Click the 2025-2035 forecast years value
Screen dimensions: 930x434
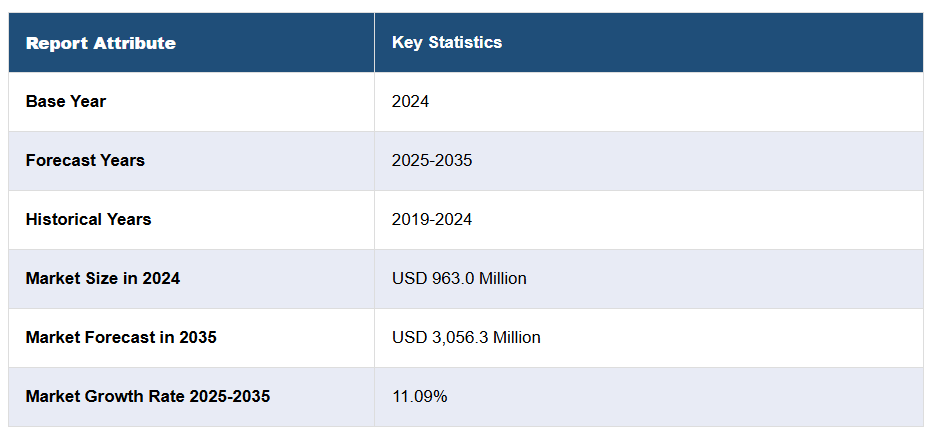[432, 160]
